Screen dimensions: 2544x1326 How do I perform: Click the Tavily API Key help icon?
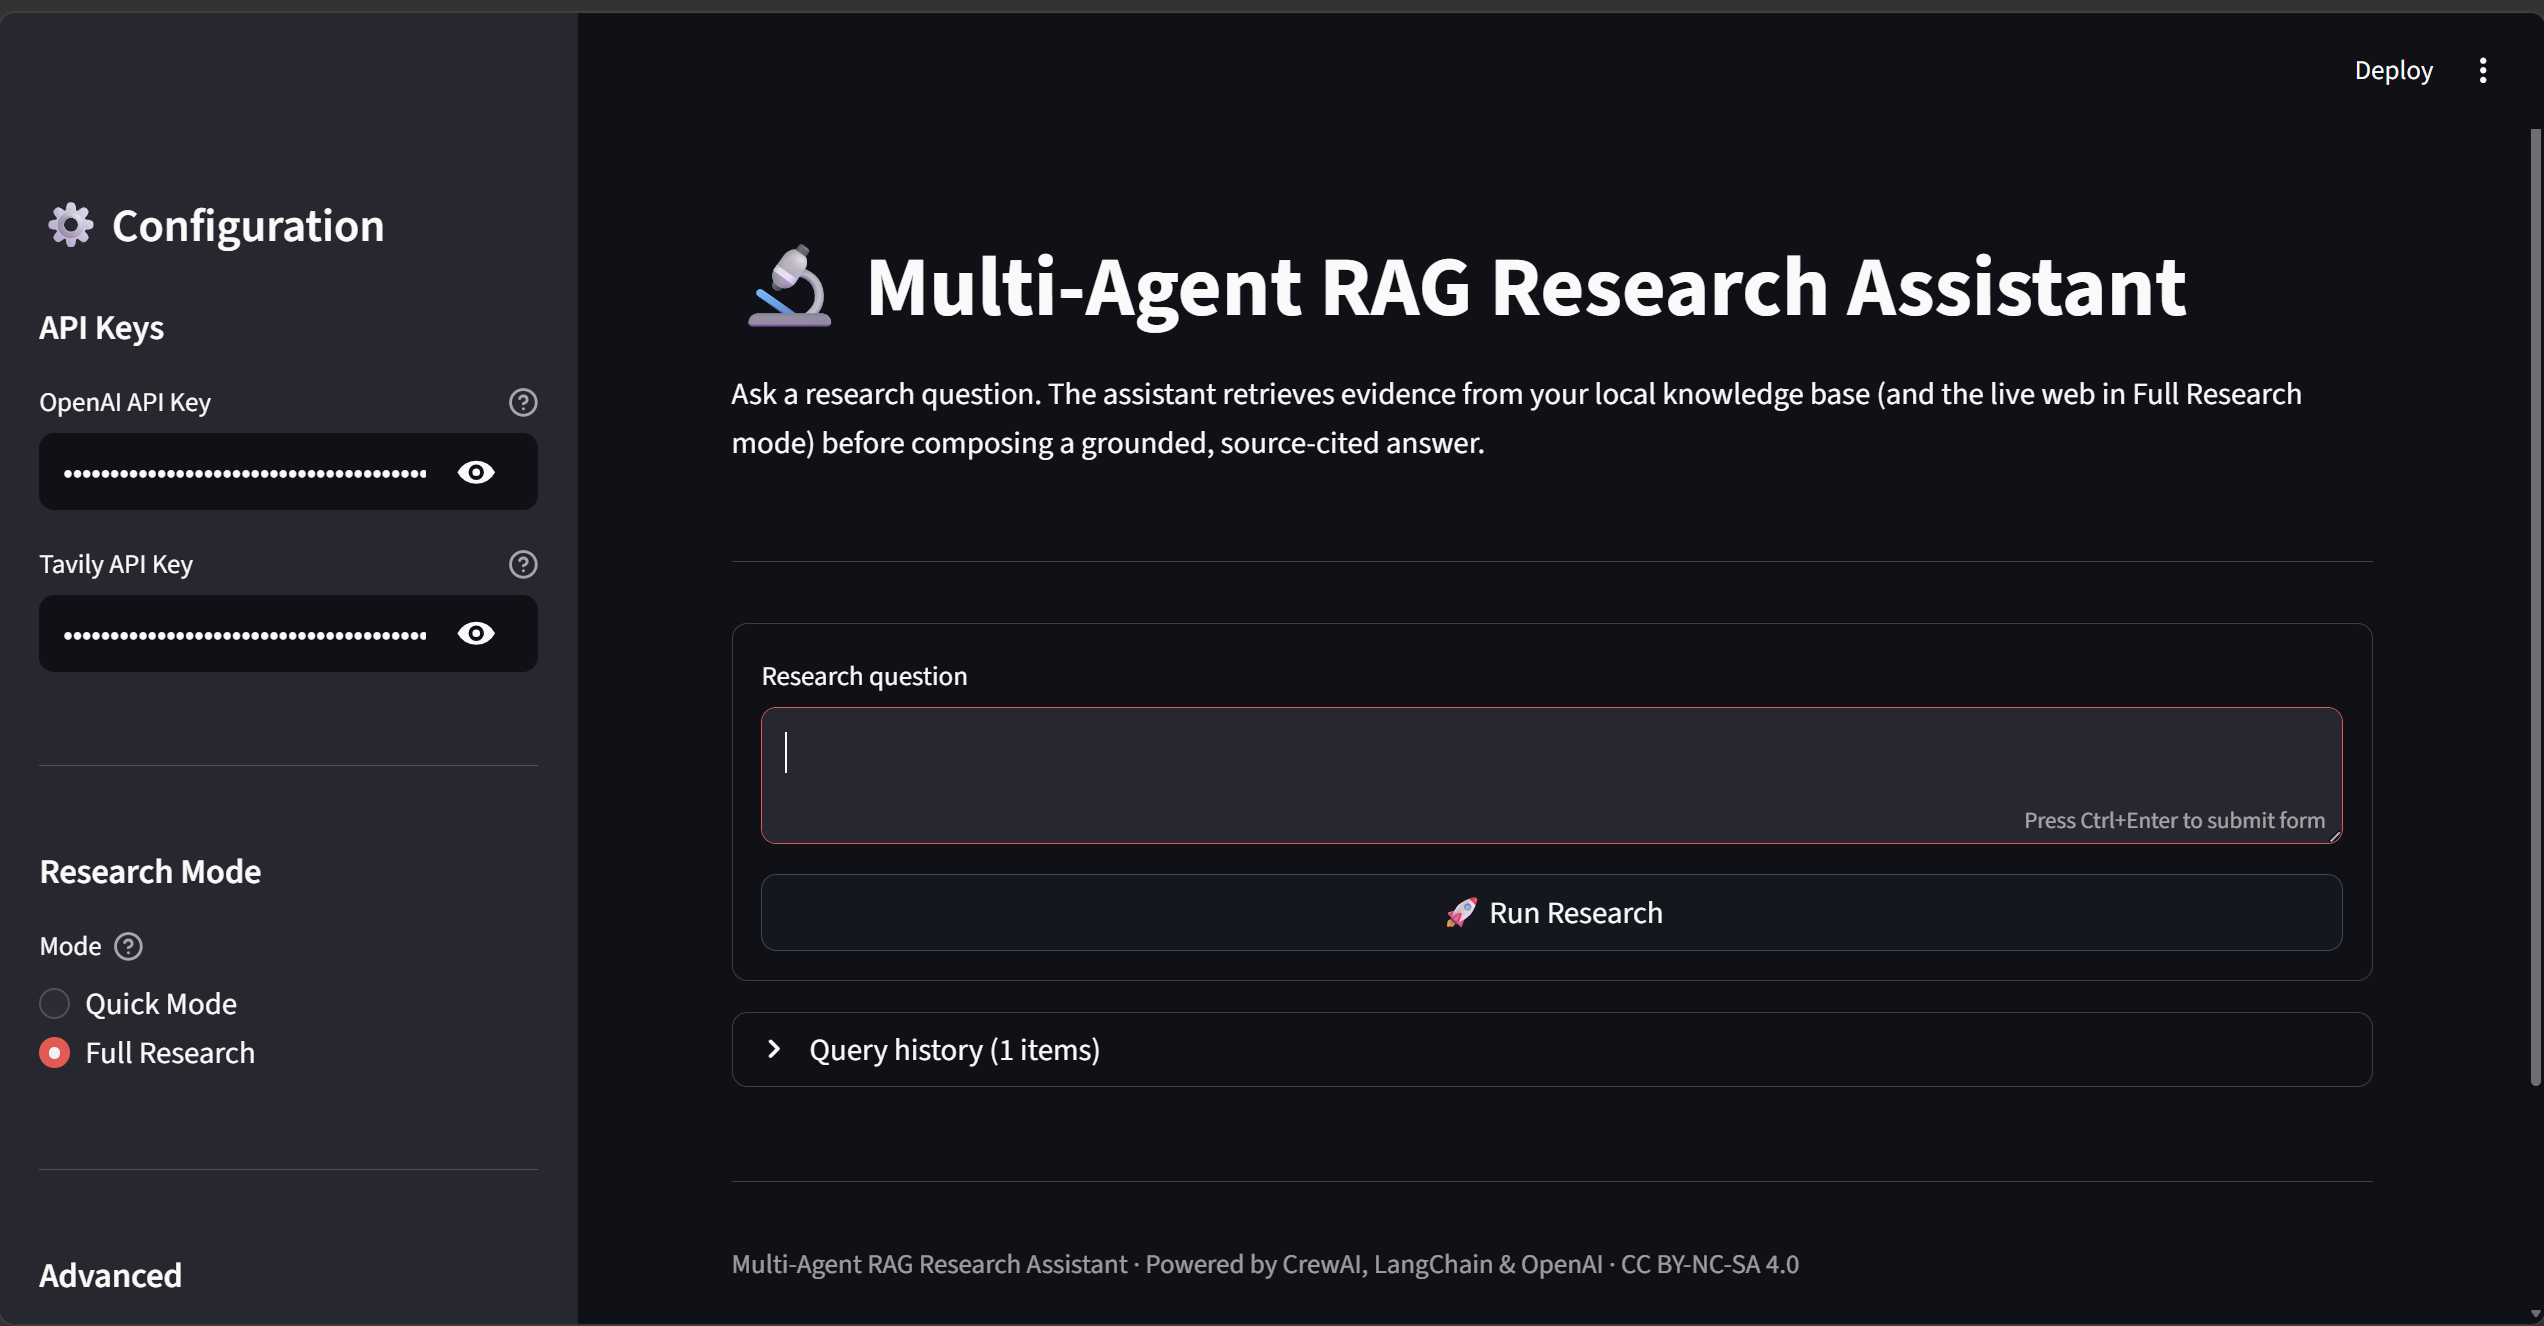[x=523, y=564]
